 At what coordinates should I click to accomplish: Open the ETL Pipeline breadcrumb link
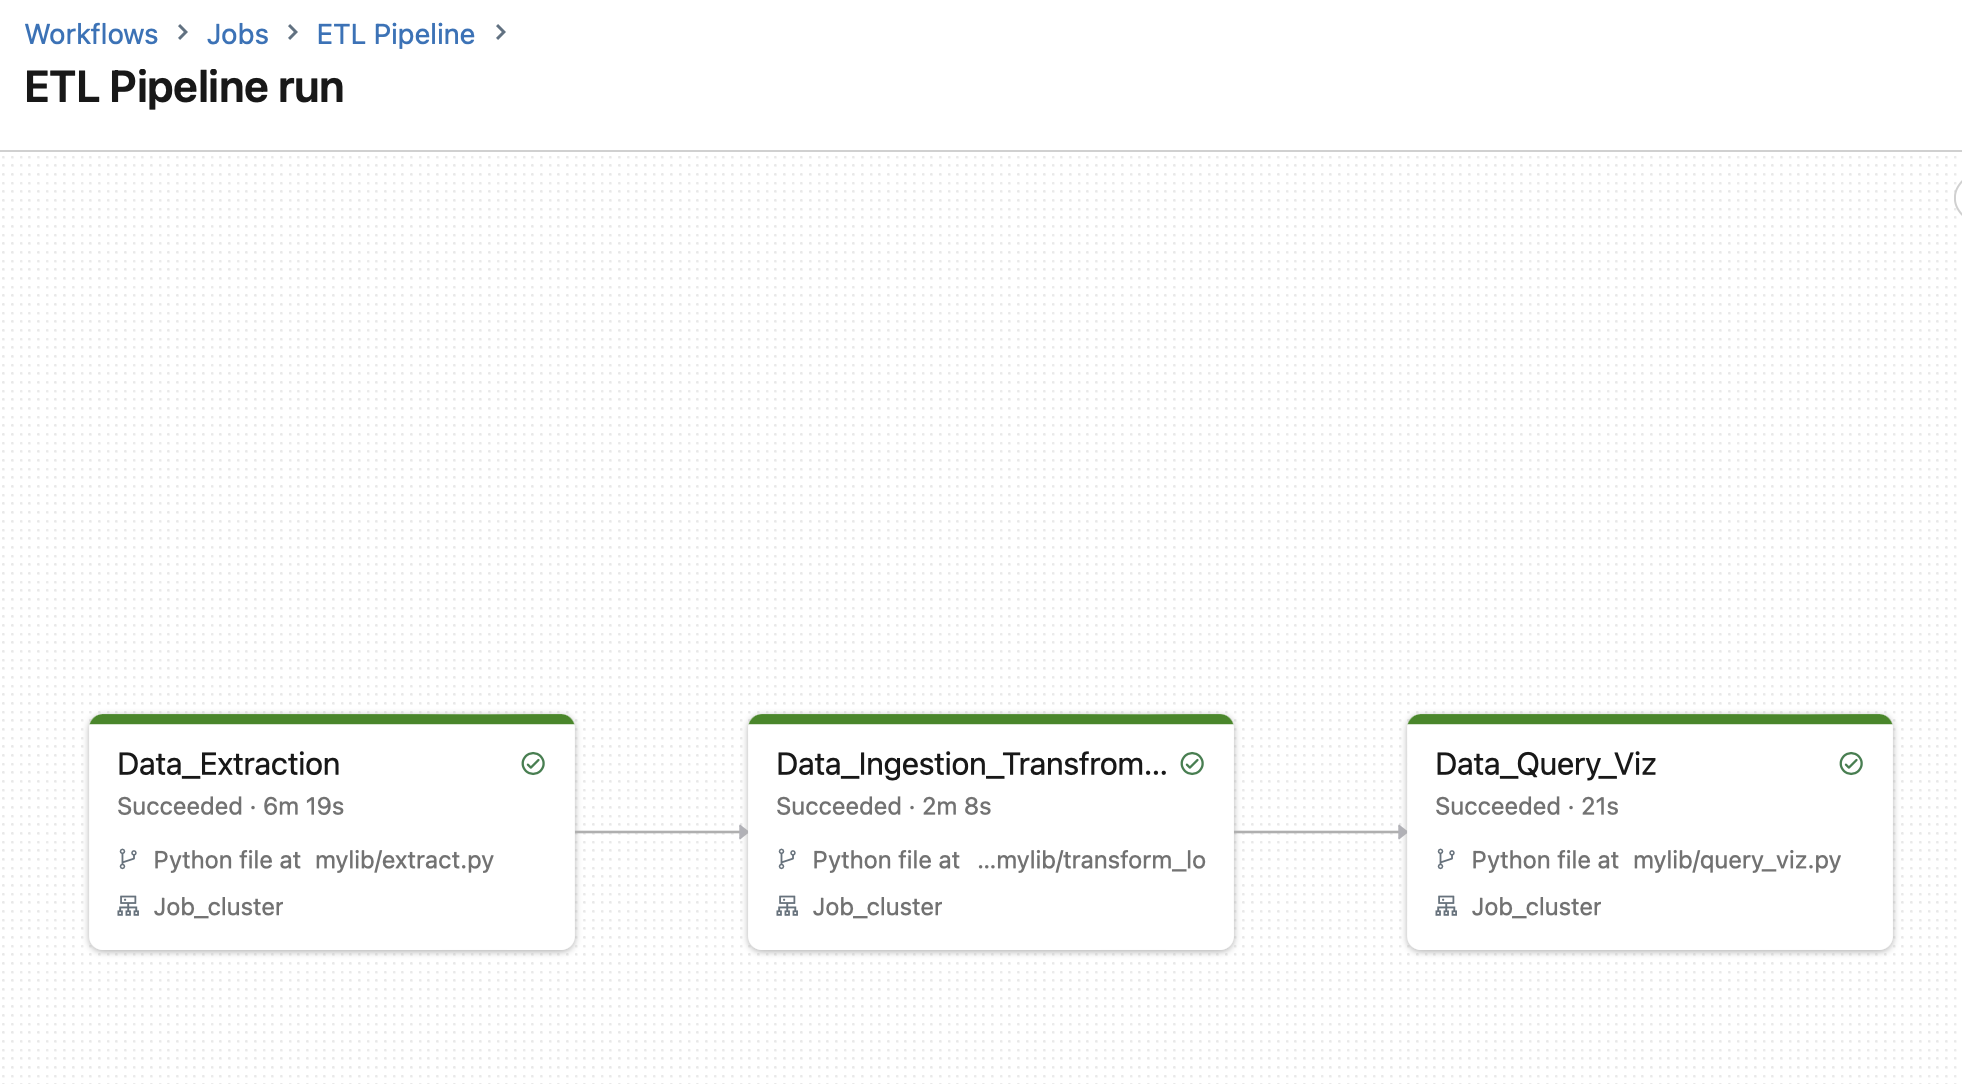click(395, 33)
